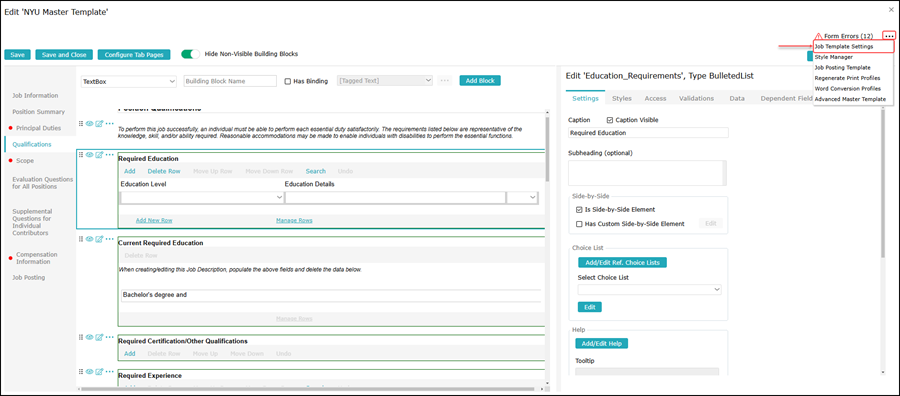900x396 pixels.
Task: Click Add/Edit Ref. Choice Lists
Action: (622, 262)
